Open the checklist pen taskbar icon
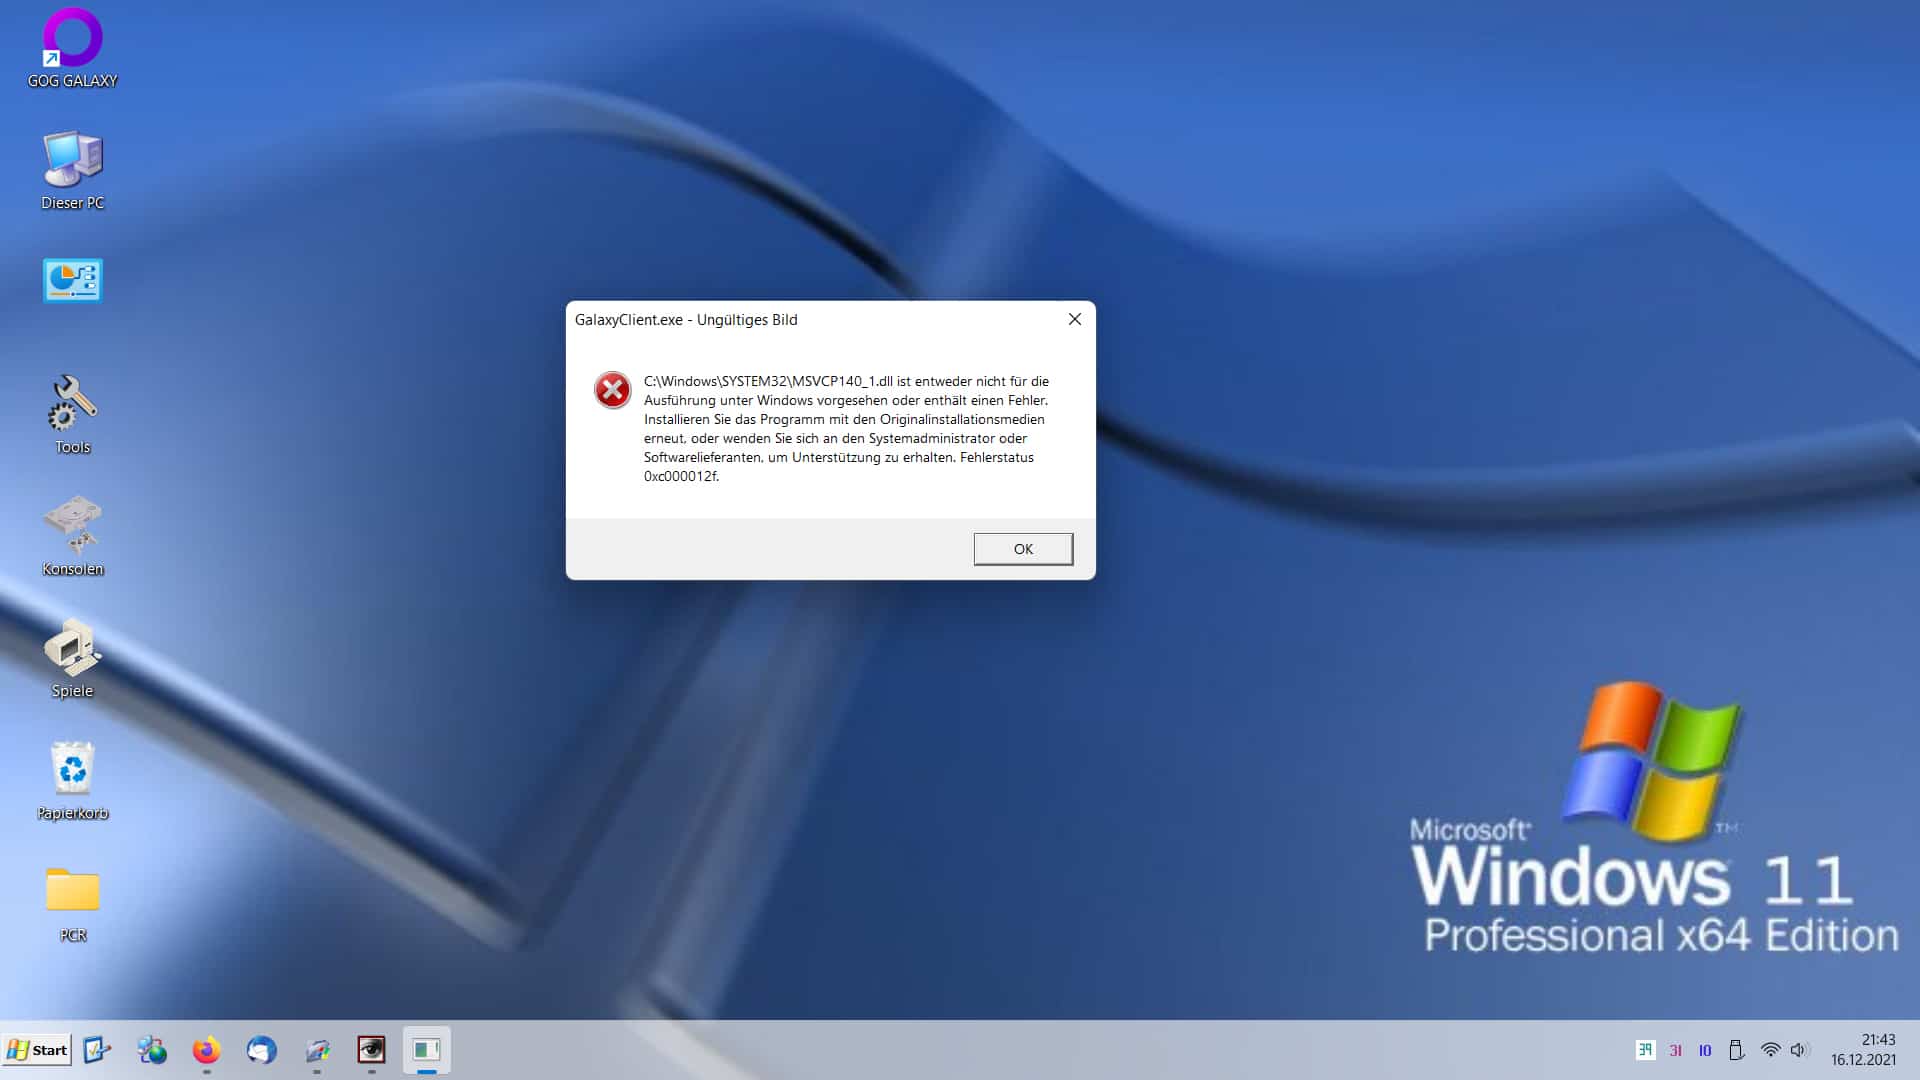Screen dimensions: 1920x1080 97,1050
